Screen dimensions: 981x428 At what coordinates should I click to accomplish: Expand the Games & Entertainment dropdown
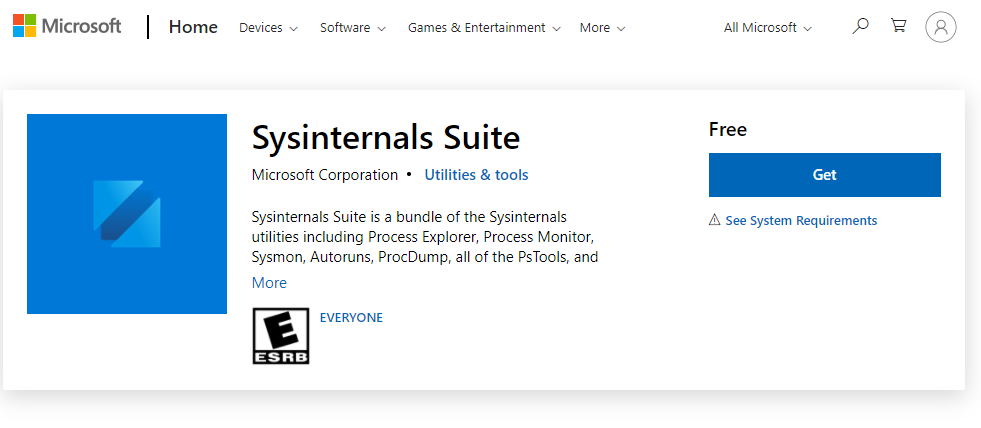point(484,28)
